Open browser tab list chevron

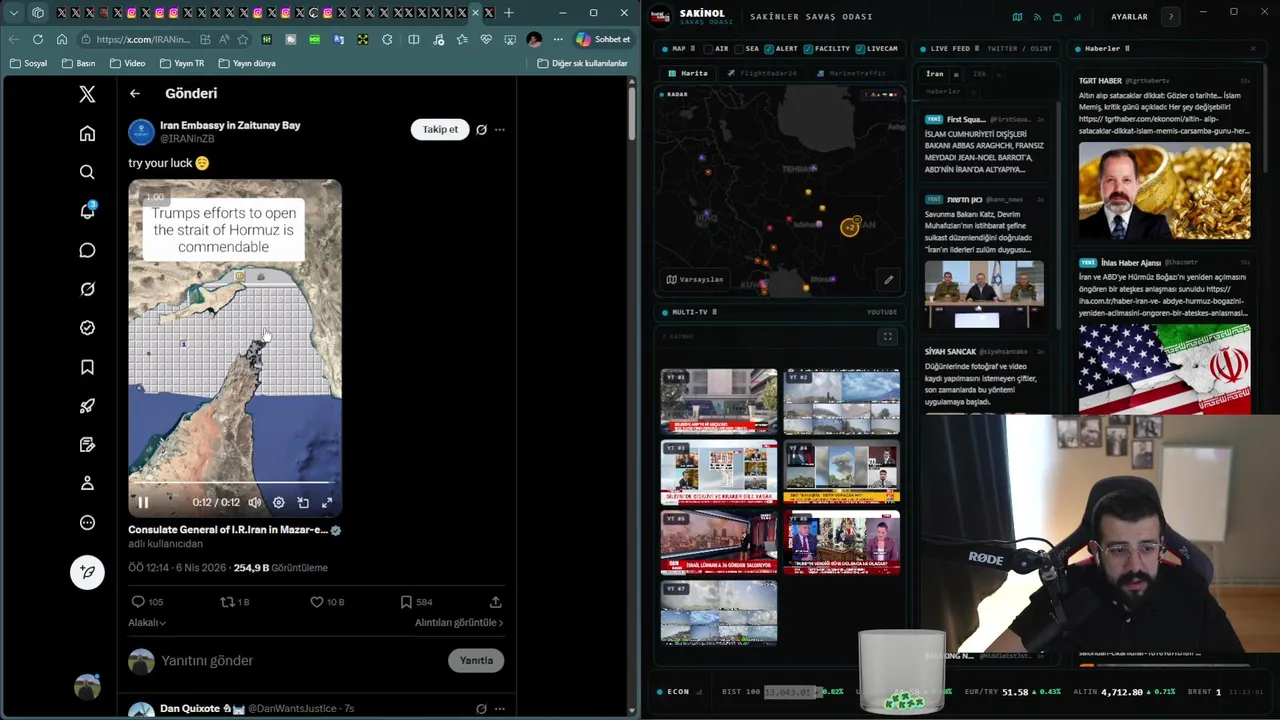coord(14,13)
